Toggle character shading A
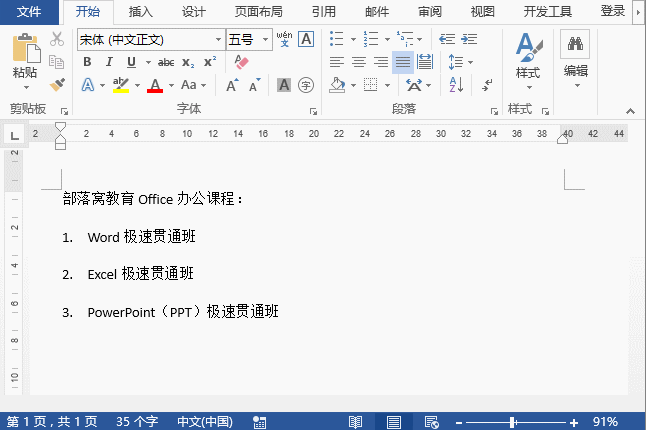The height and width of the screenshot is (430, 646). (x=284, y=85)
